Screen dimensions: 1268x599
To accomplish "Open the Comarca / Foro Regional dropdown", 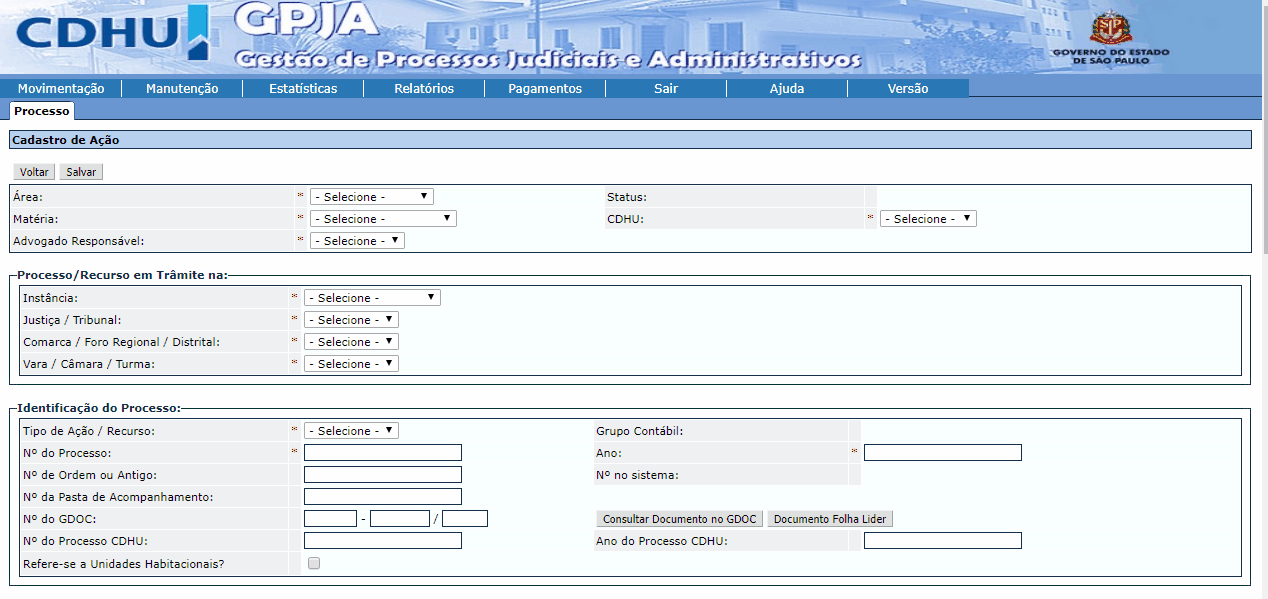I will (351, 342).
